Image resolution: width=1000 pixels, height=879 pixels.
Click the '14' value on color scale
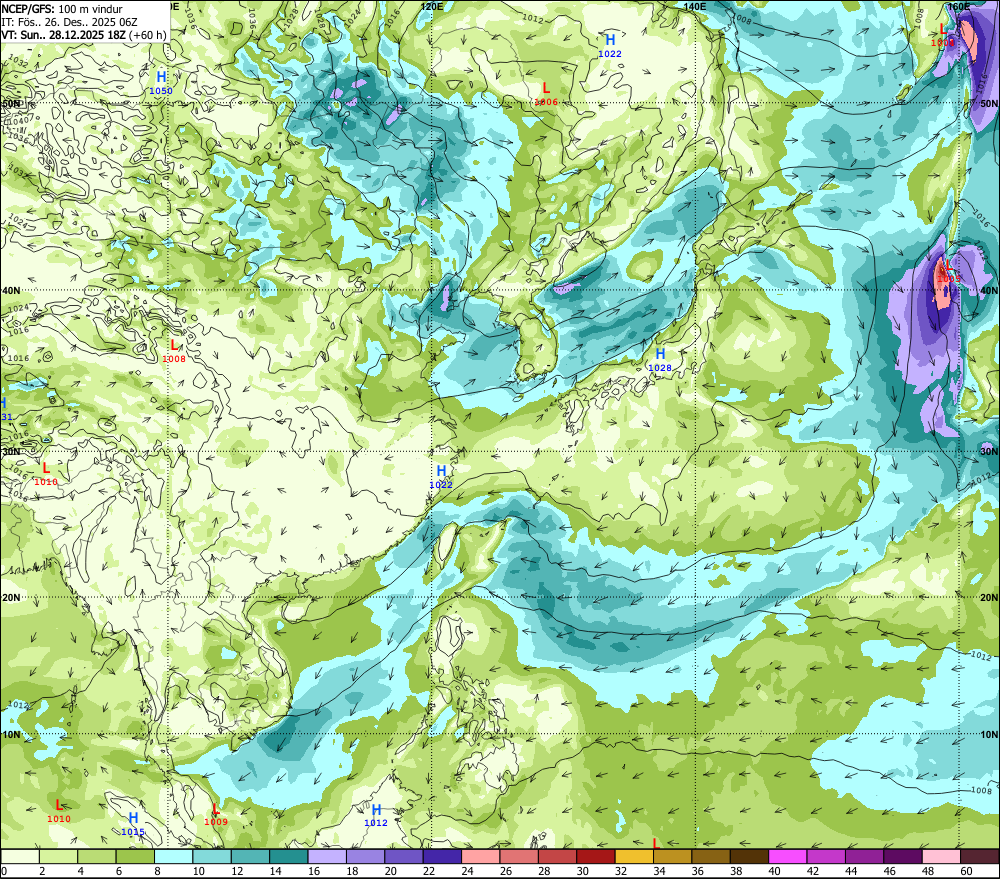pyautogui.click(x=276, y=871)
